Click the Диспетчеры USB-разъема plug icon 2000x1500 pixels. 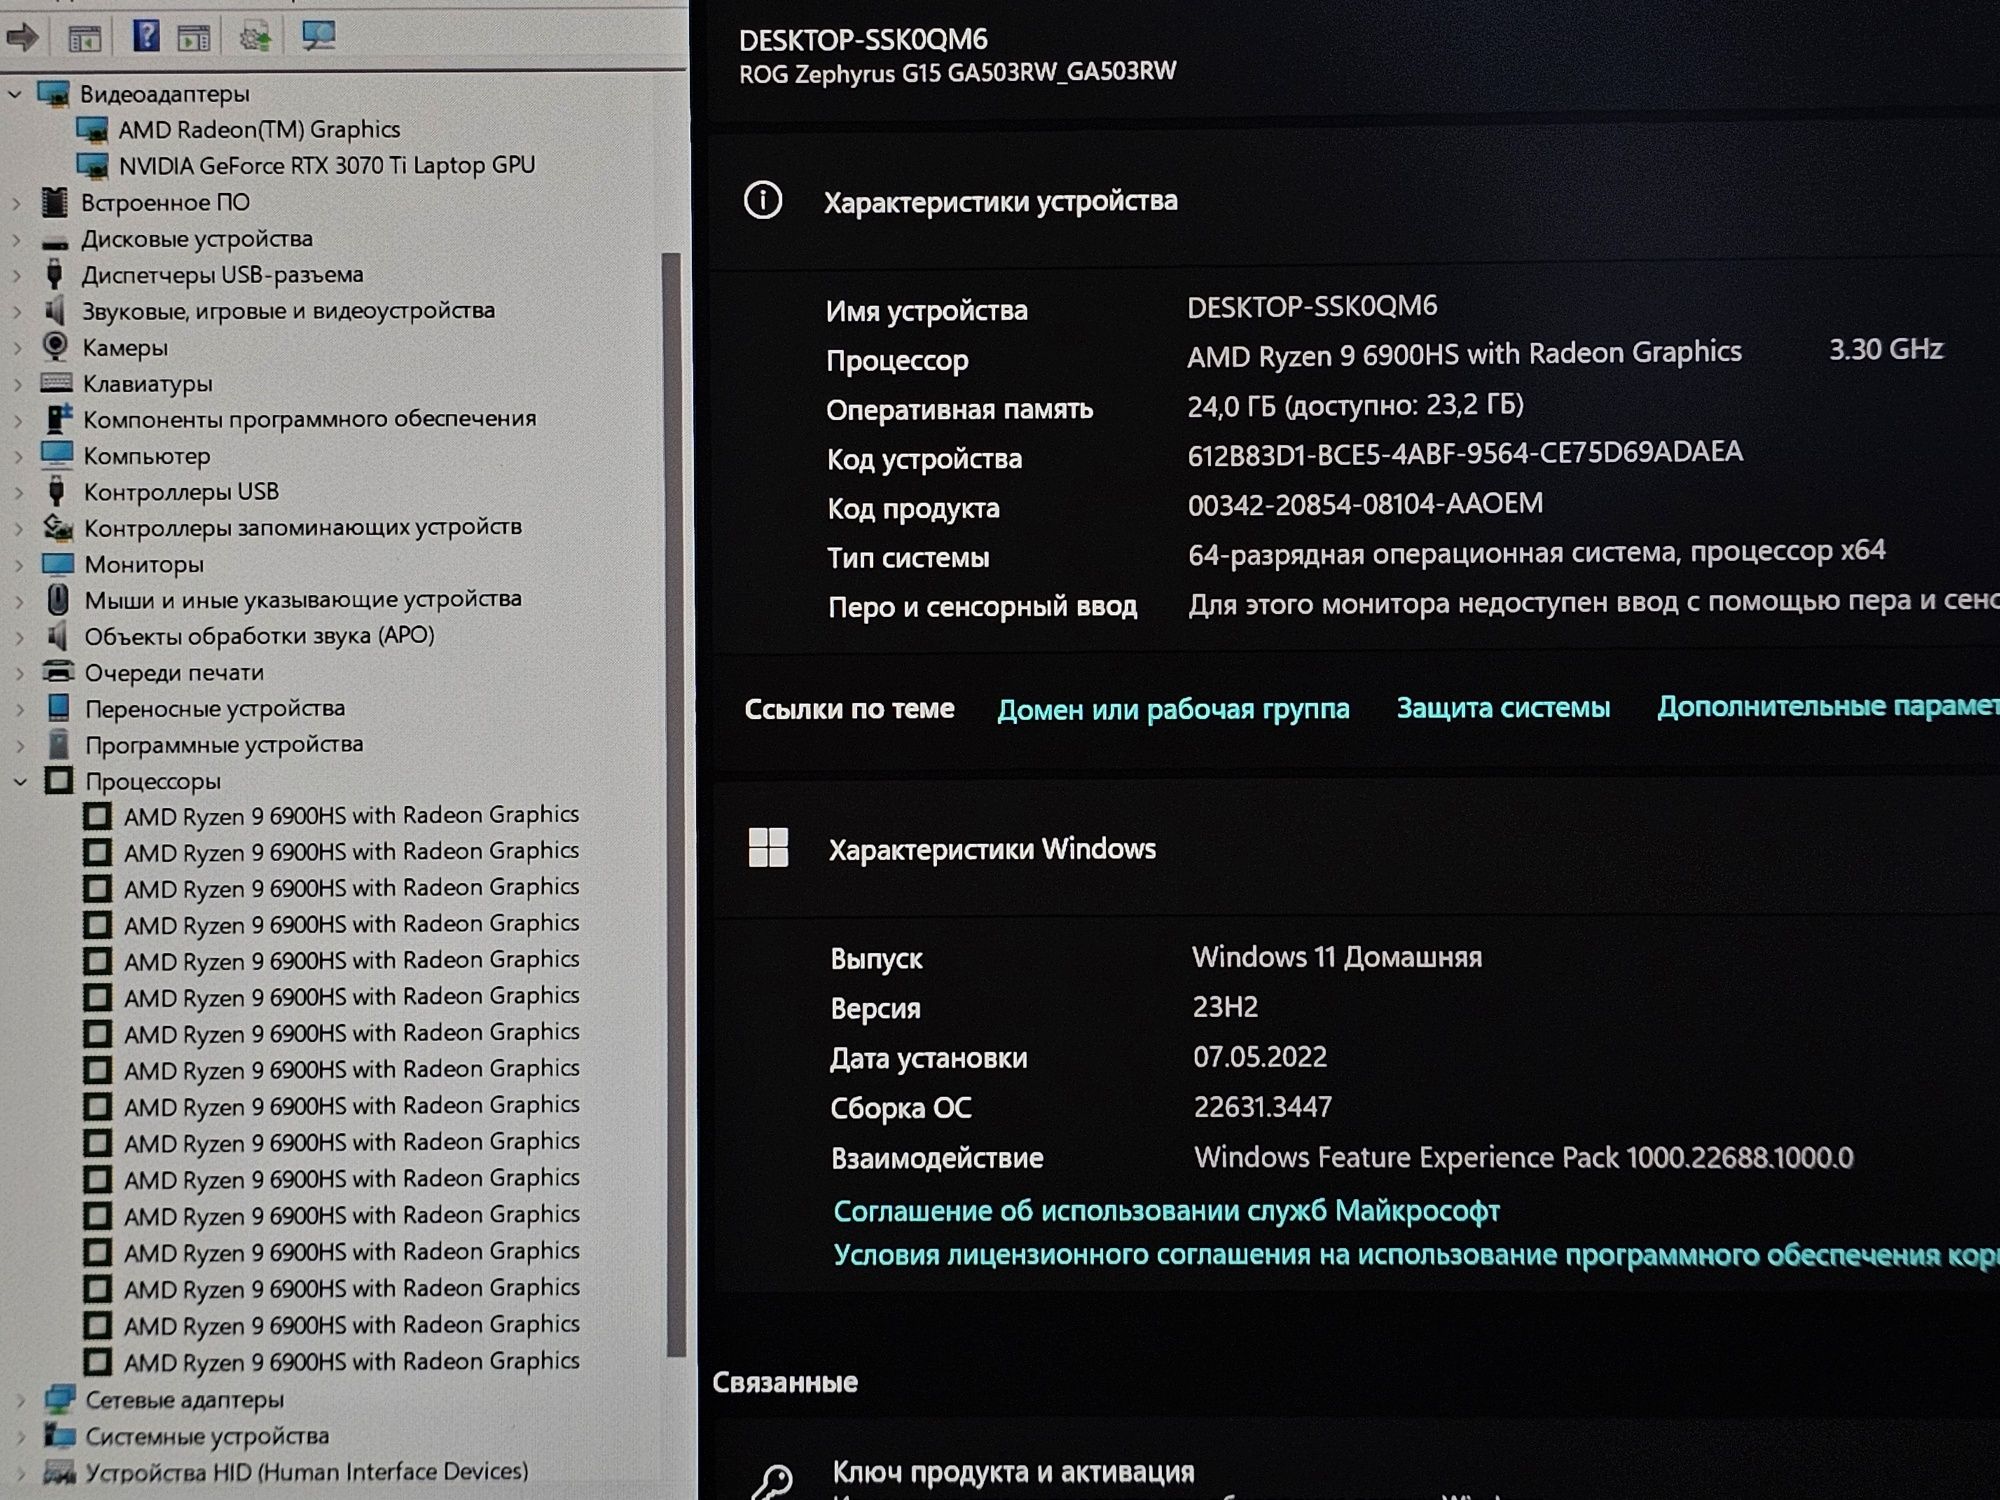[x=55, y=274]
